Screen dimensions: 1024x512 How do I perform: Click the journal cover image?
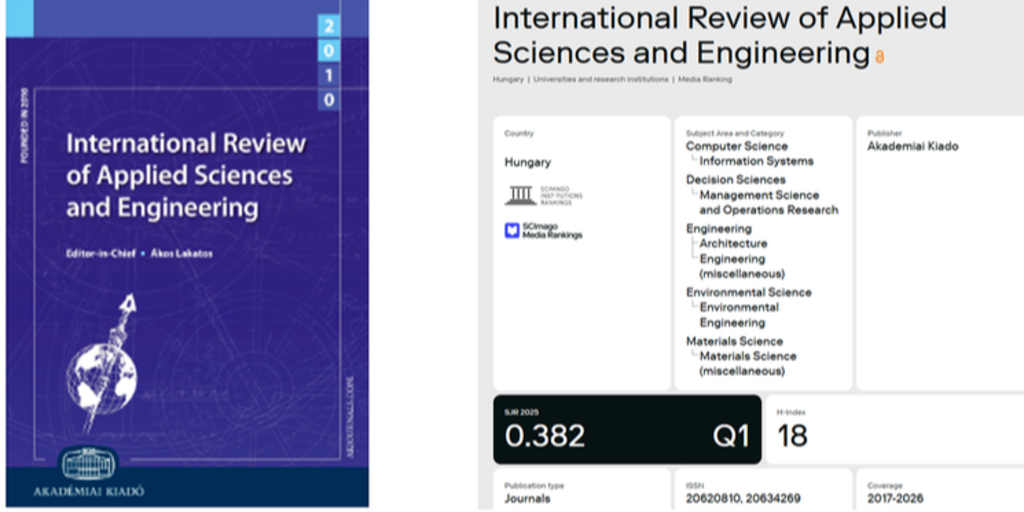pyautogui.click(x=187, y=254)
